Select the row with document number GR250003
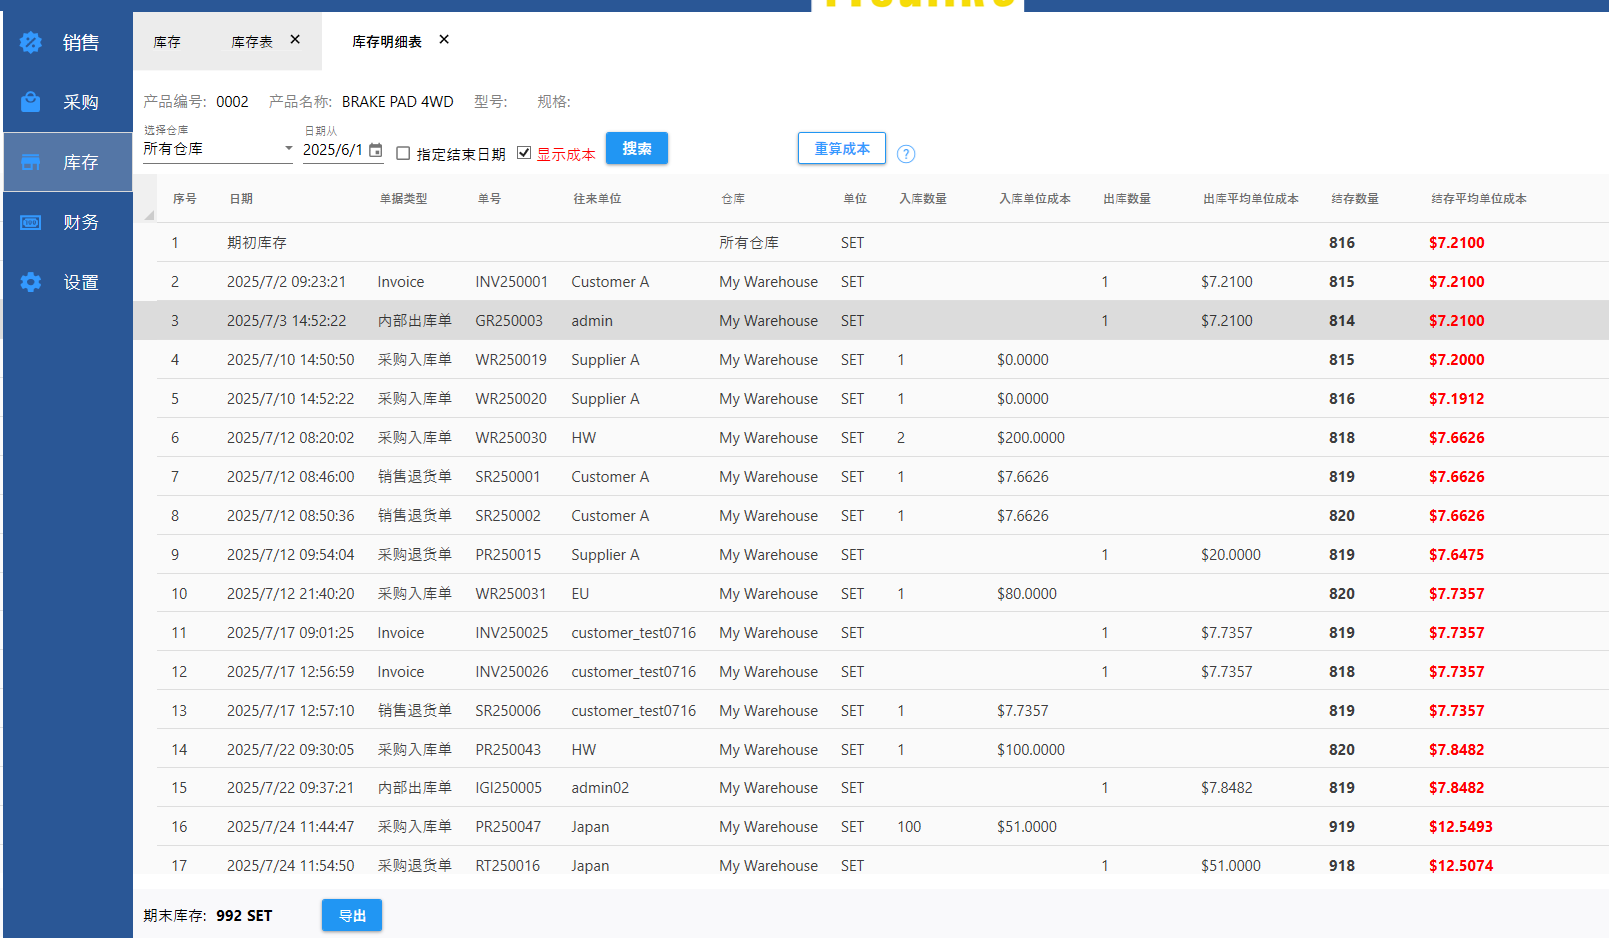This screenshot has width=1609, height=938. point(508,321)
